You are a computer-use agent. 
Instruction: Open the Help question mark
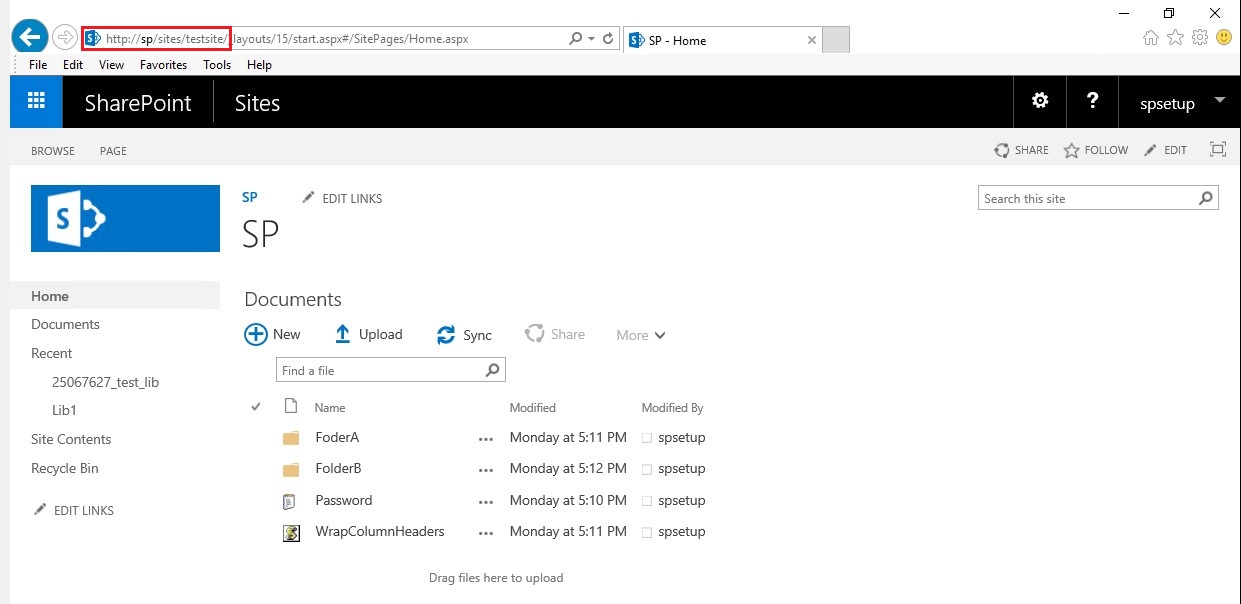tap(1092, 101)
